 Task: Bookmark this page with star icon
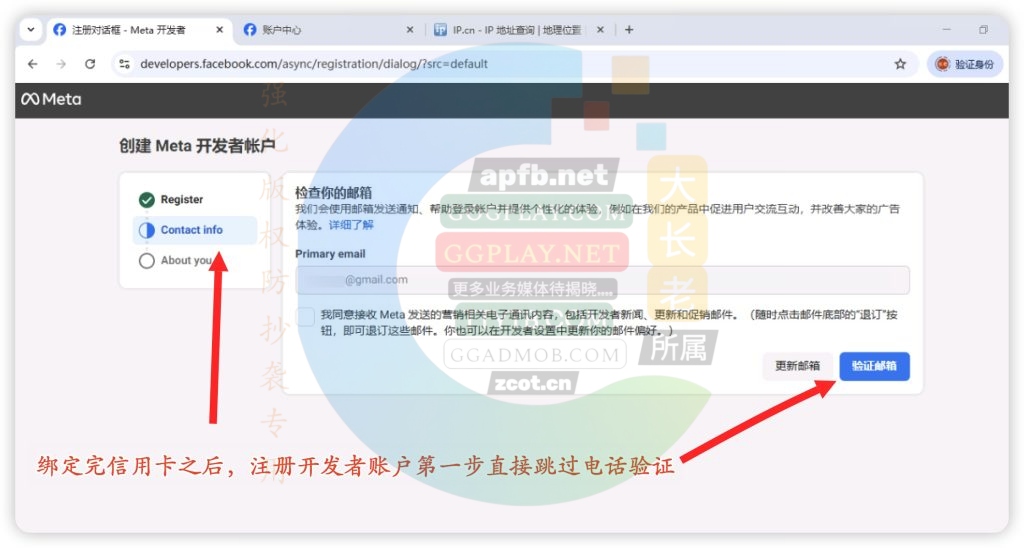(x=900, y=64)
